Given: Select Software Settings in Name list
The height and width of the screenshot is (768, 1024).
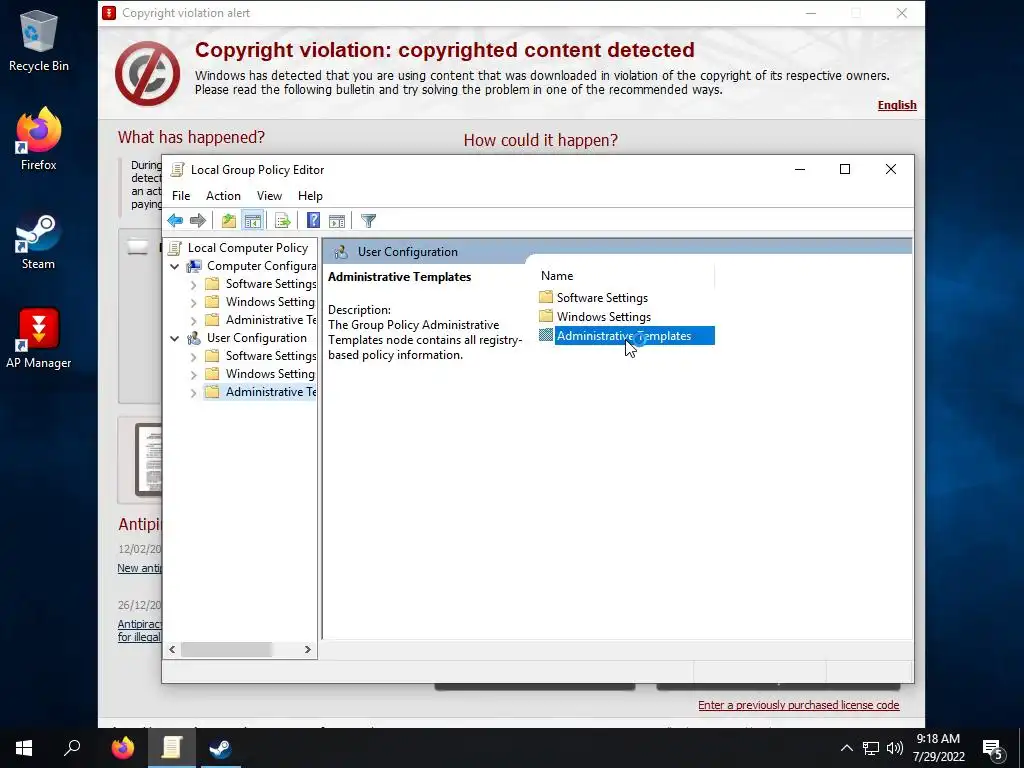Looking at the screenshot, I should (x=602, y=297).
